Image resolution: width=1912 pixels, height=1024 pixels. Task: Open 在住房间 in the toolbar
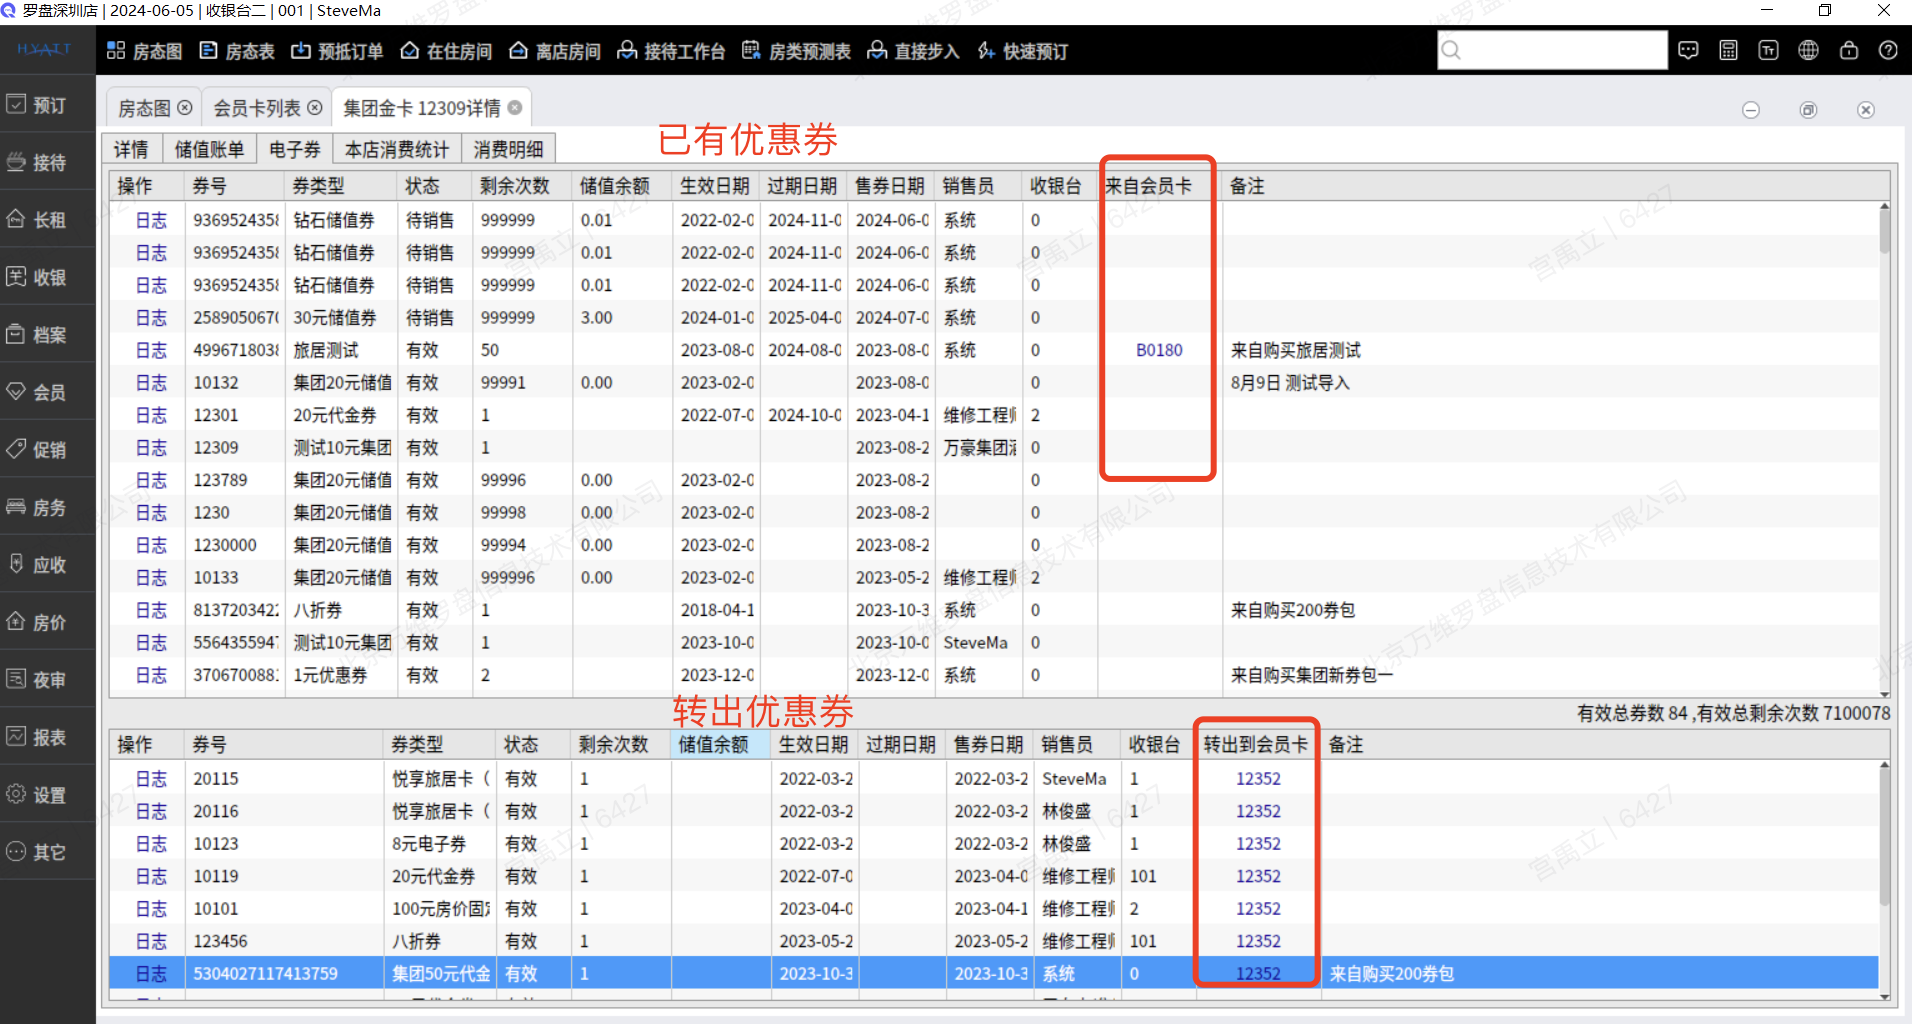pyautogui.click(x=446, y=51)
